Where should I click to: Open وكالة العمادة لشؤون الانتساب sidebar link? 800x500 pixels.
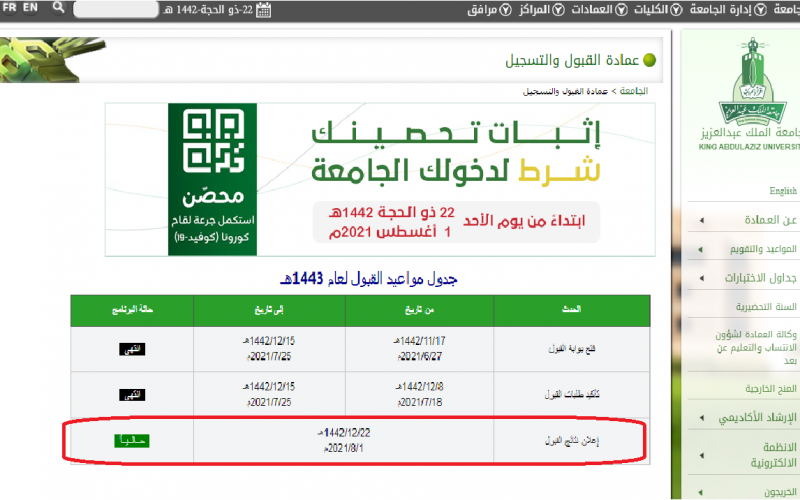pos(757,347)
